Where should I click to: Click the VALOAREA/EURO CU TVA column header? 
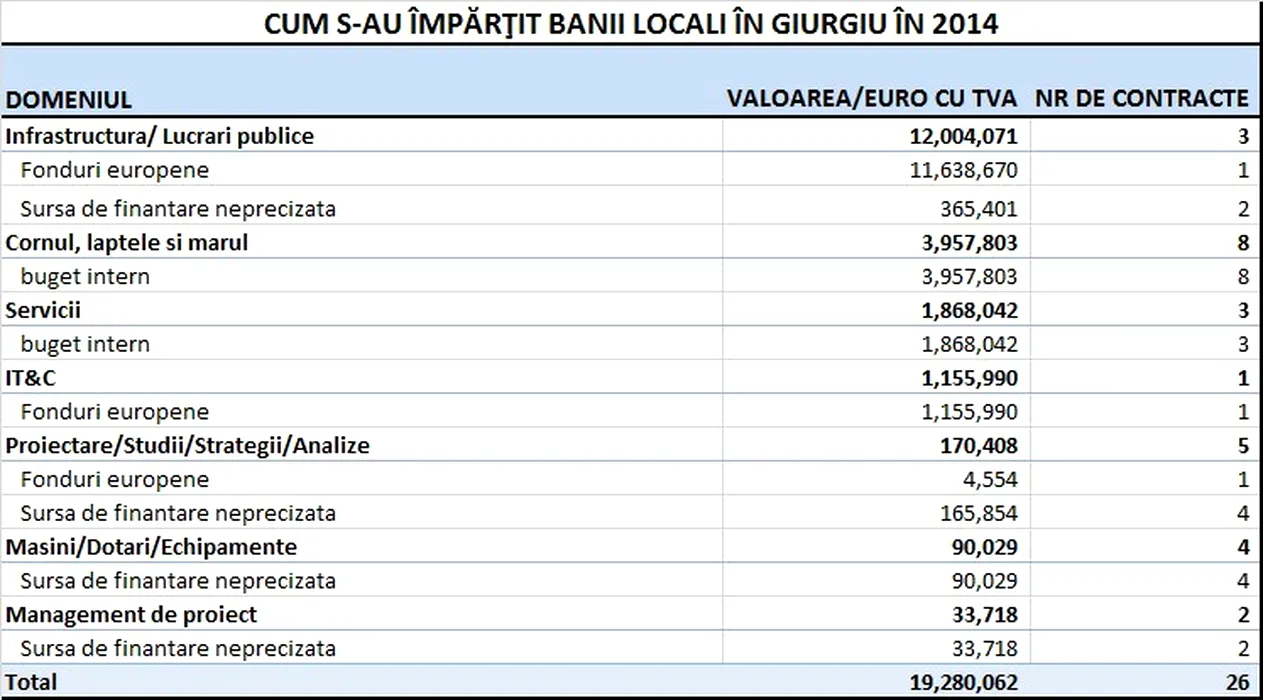pyautogui.click(x=871, y=98)
